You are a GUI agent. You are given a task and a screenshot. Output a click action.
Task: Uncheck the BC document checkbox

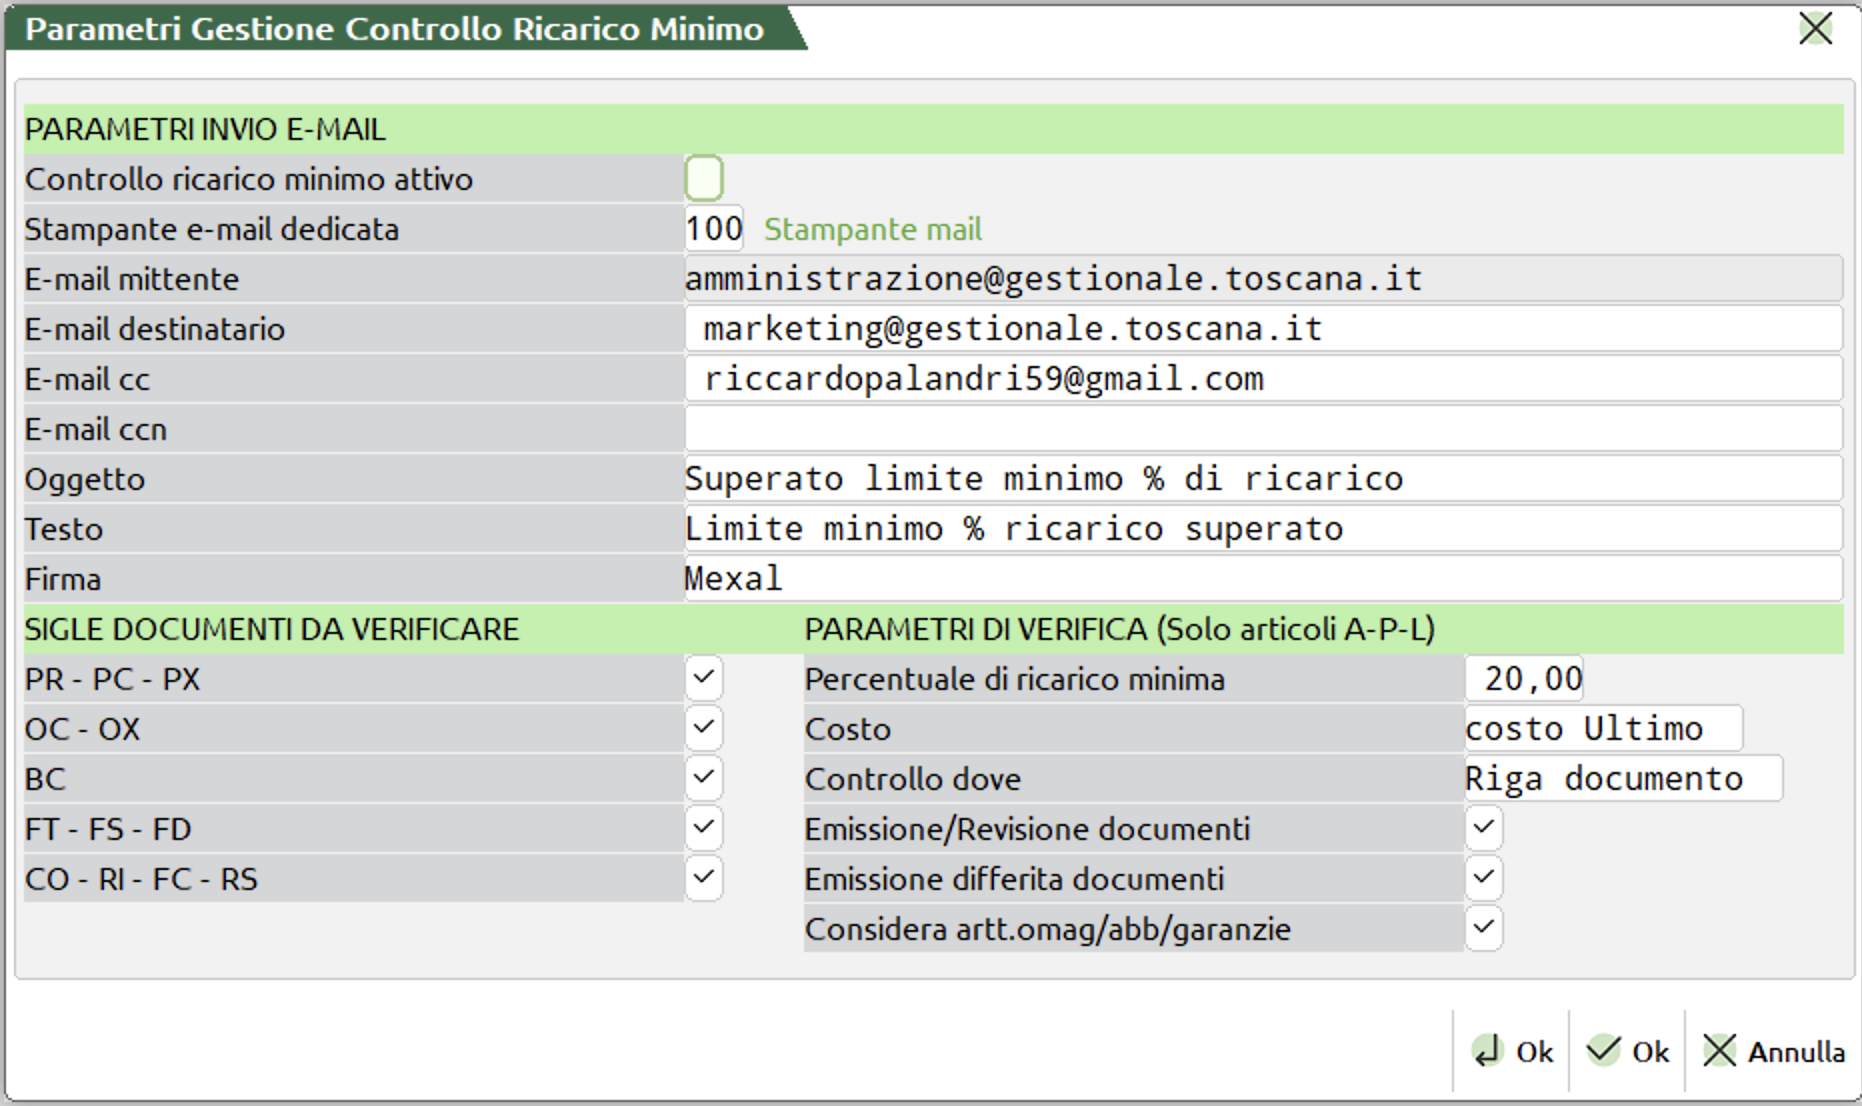point(704,778)
